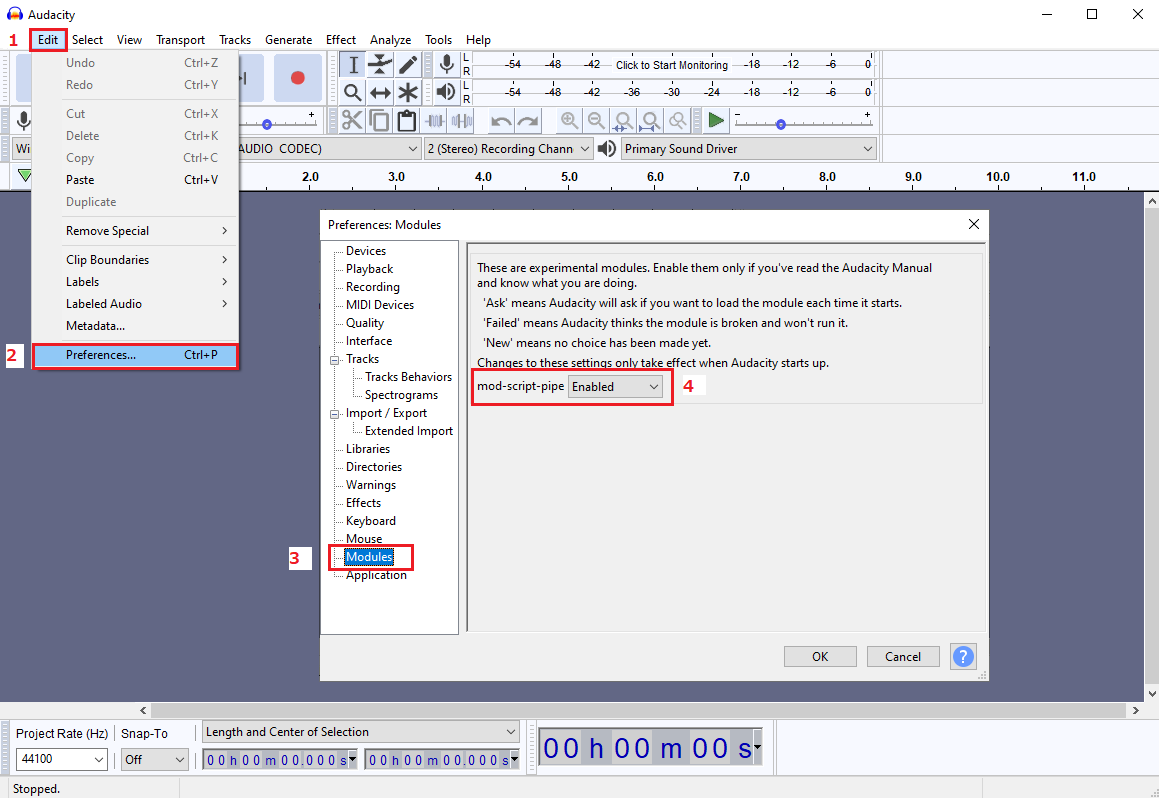Click the microphone icon beside recording slider
This screenshot has height=798, width=1159.
tap(24, 120)
